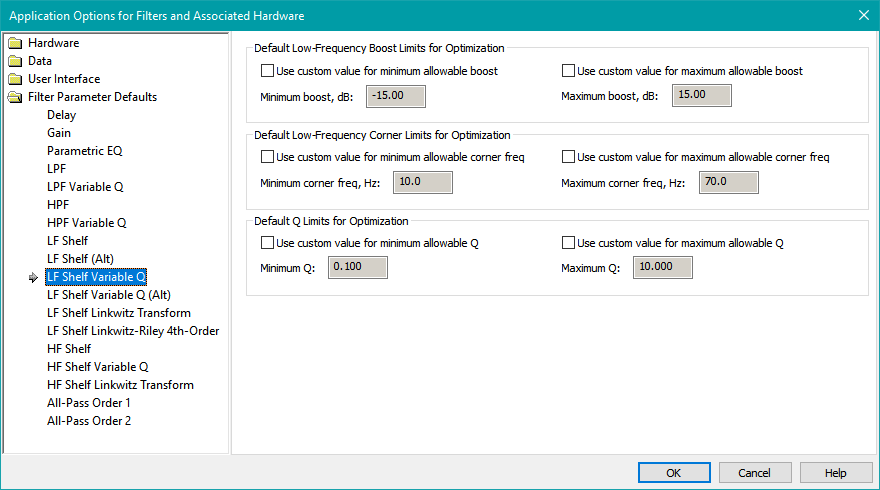
Task: Enable custom minimum allowable corner freq
Action: 268,157
